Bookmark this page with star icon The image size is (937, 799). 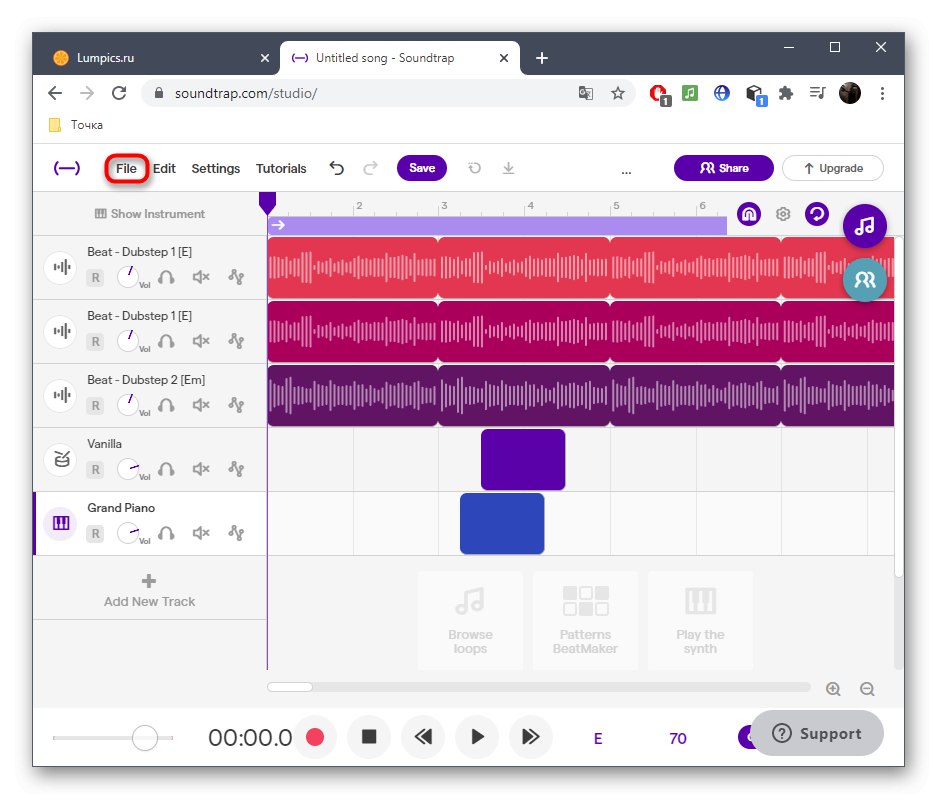618,93
